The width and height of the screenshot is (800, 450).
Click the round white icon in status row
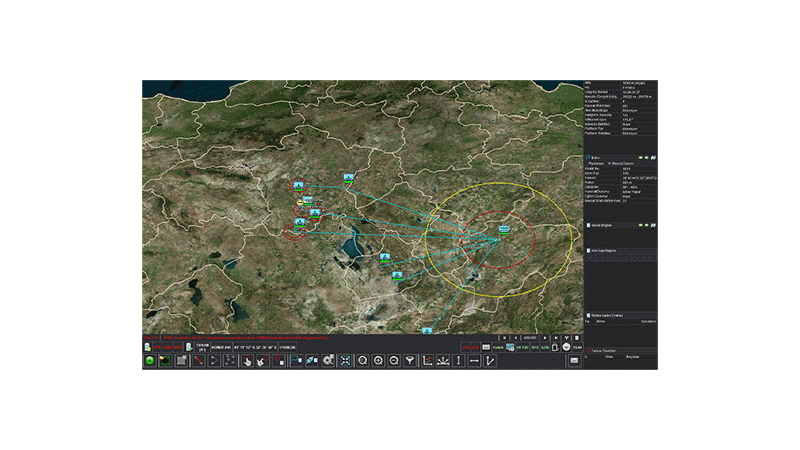coord(566,347)
